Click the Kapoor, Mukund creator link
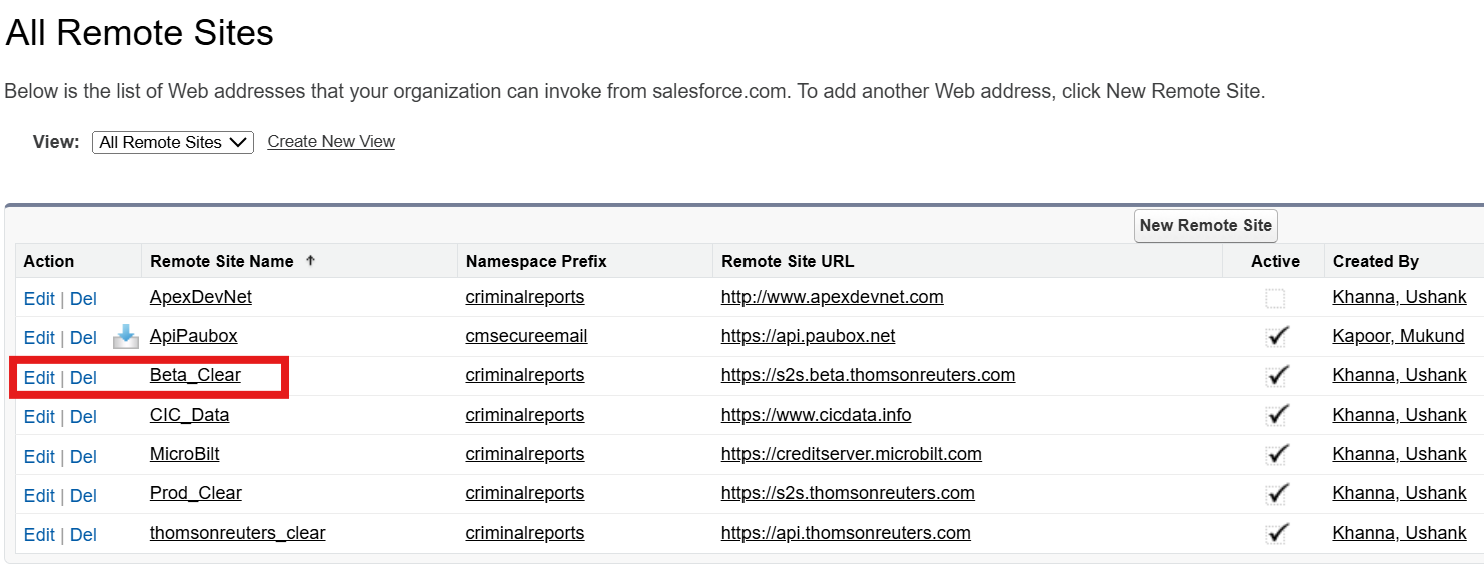Image resolution: width=1484 pixels, height=588 pixels. click(x=1398, y=336)
